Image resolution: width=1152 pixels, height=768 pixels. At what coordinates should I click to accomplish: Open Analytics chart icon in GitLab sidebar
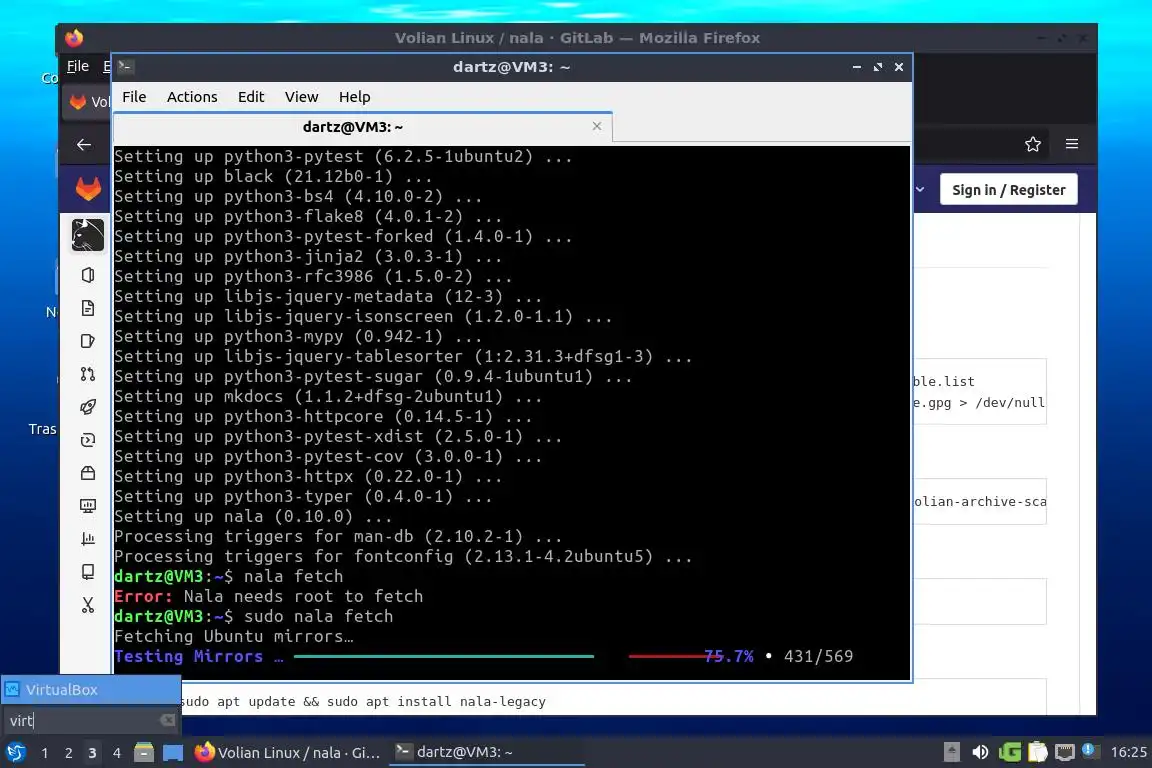pos(87,539)
